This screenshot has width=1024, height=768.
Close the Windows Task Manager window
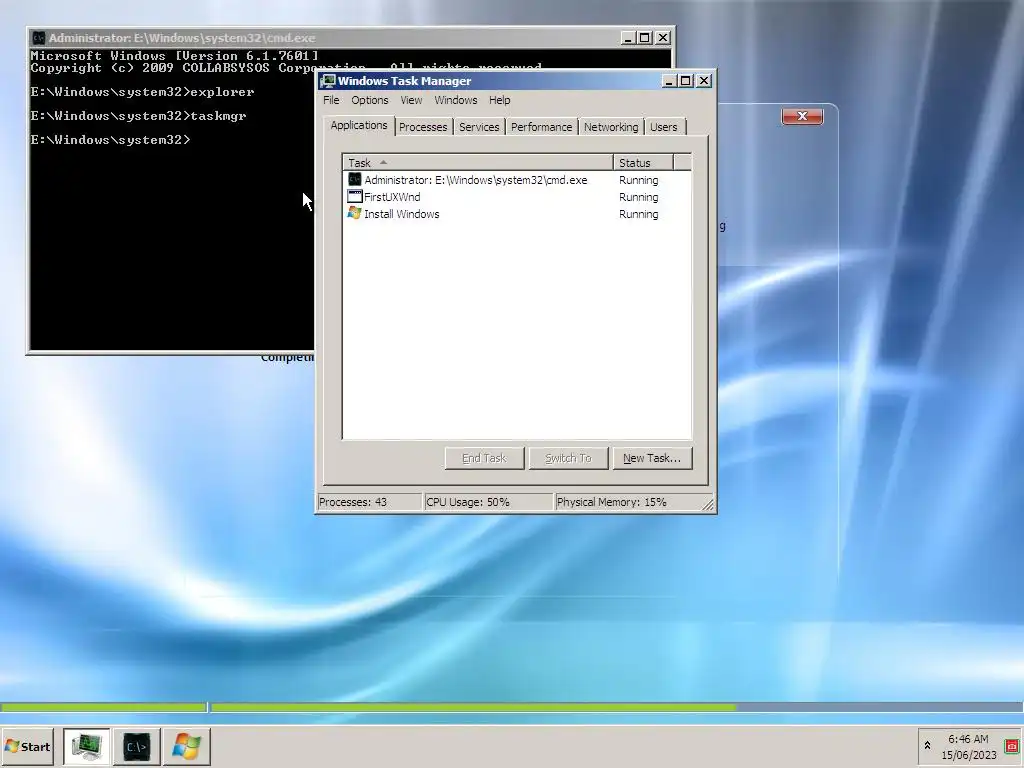coord(704,81)
